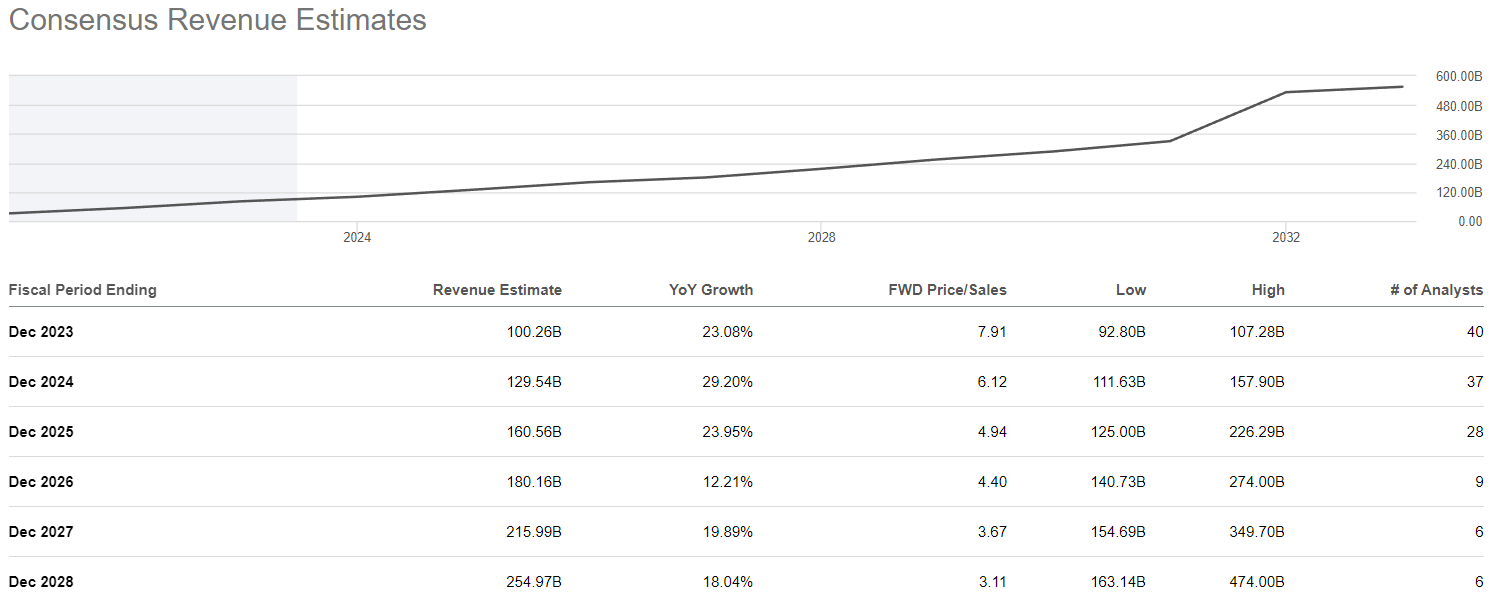This screenshot has height=597, width=1497.
Task: Click the YoY Growth column header
Action: point(711,290)
